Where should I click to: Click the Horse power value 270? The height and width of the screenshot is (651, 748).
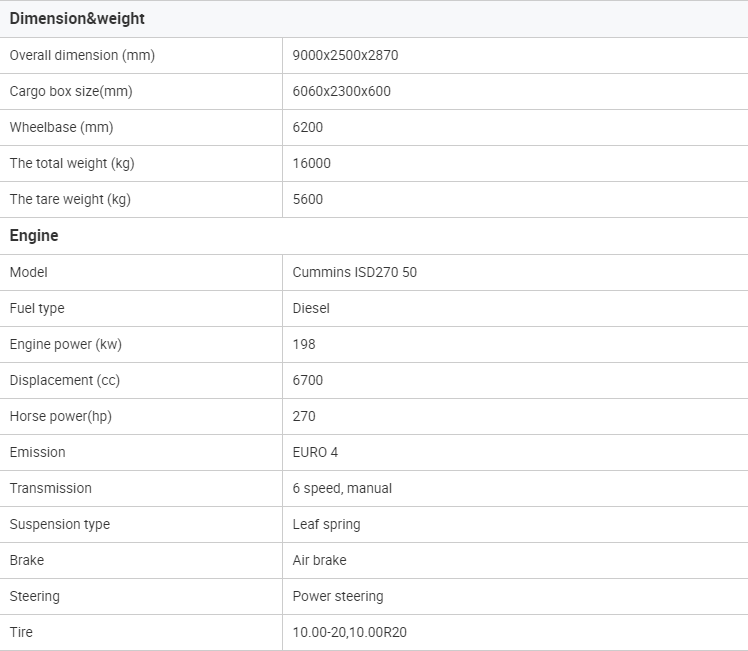coord(304,416)
